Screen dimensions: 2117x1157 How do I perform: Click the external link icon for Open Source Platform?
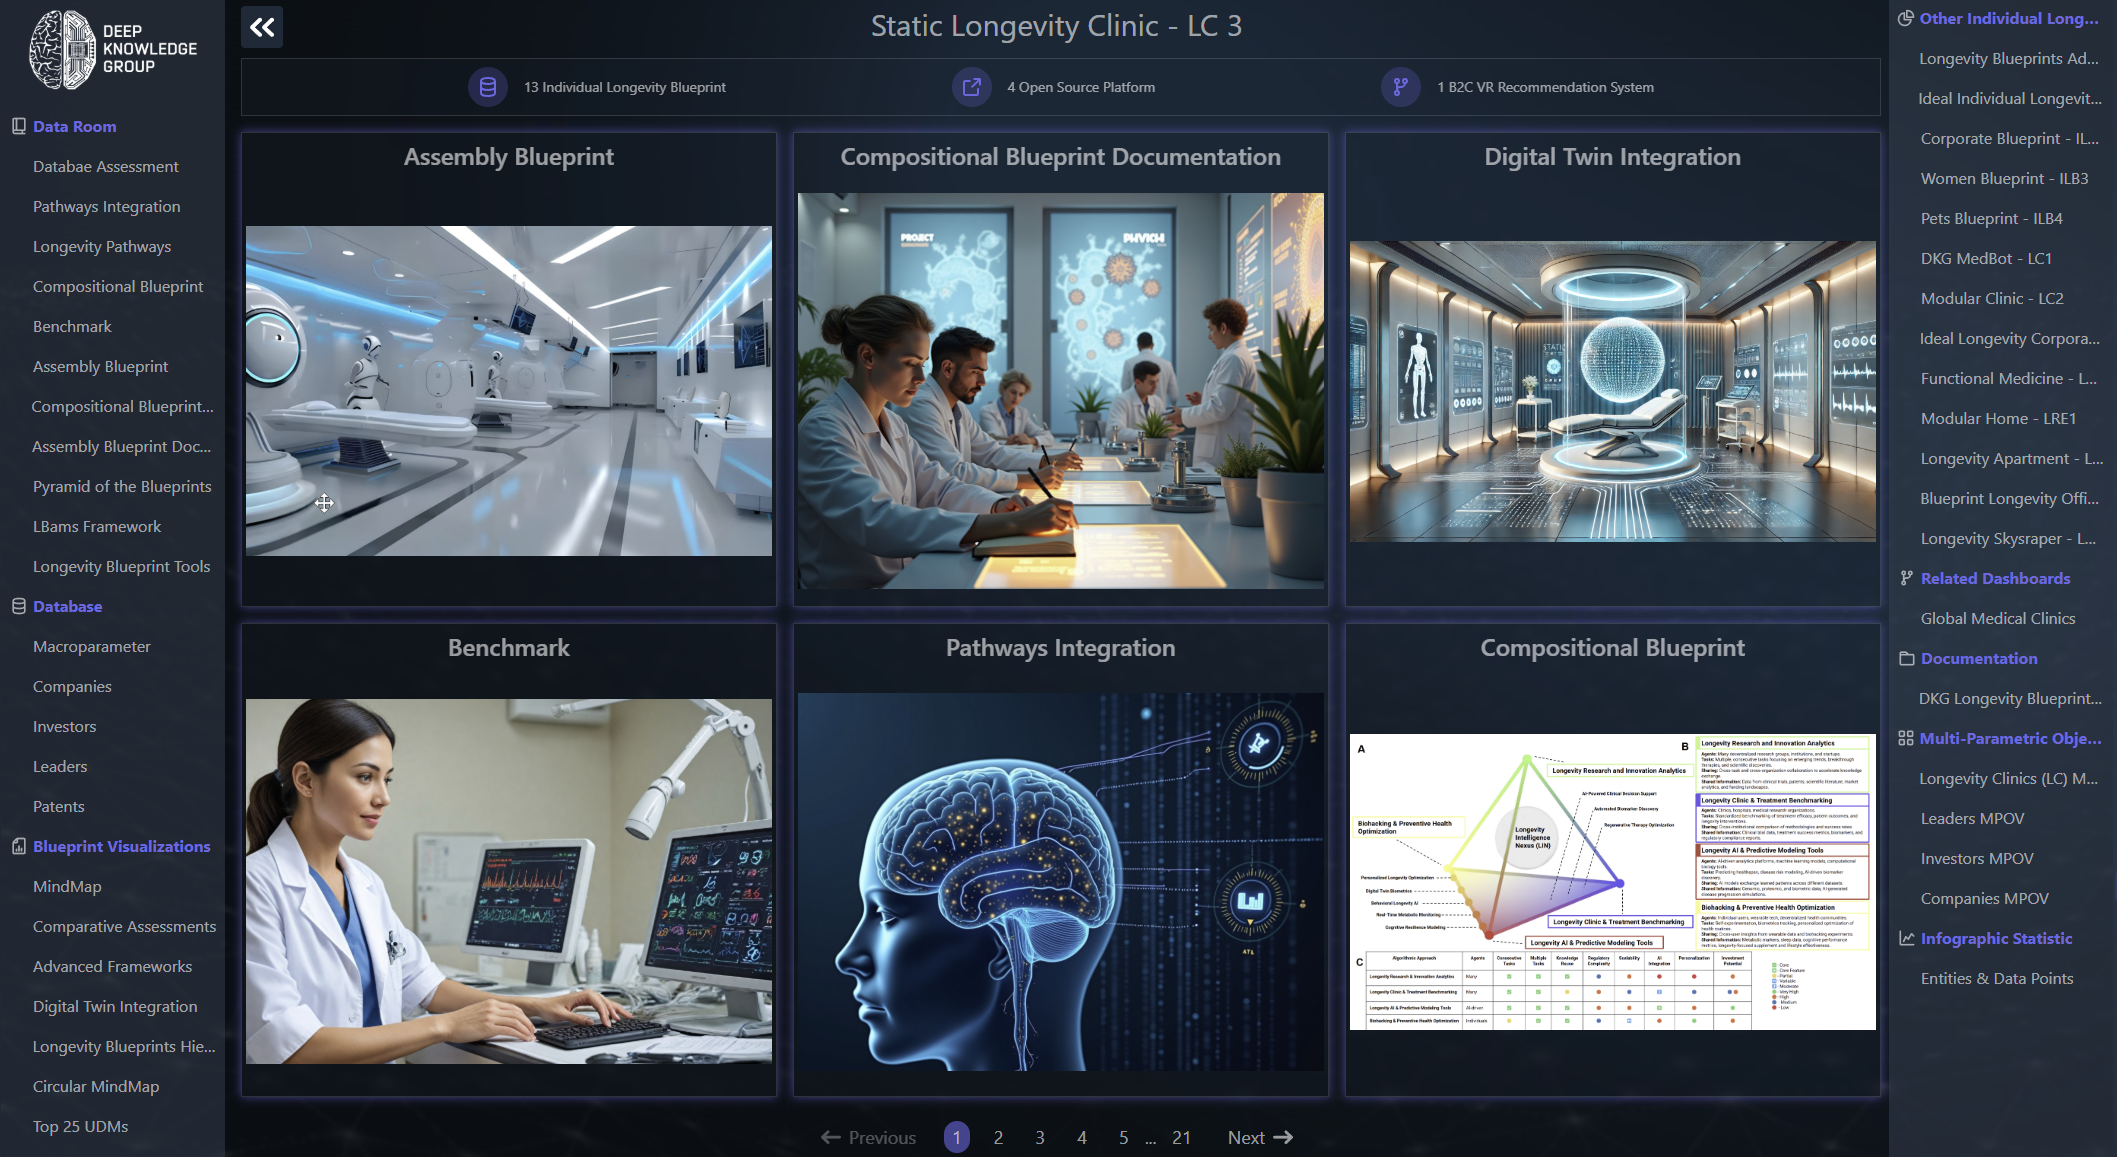click(971, 87)
